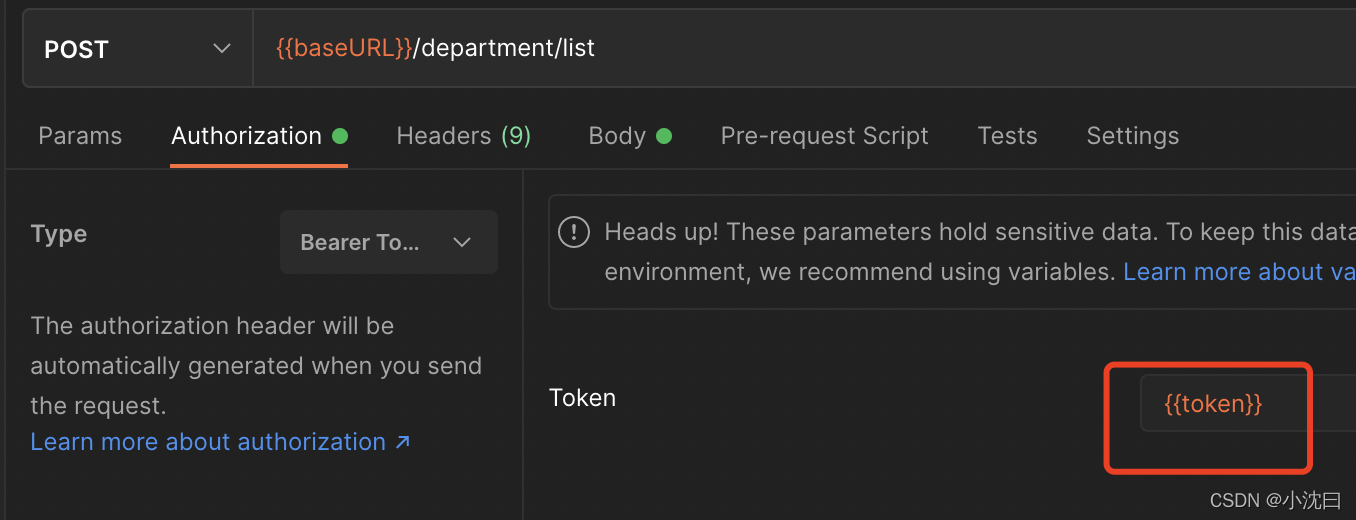The width and height of the screenshot is (1356, 520).
Task: Switch to the Params tab
Action: click(x=80, y=136)
